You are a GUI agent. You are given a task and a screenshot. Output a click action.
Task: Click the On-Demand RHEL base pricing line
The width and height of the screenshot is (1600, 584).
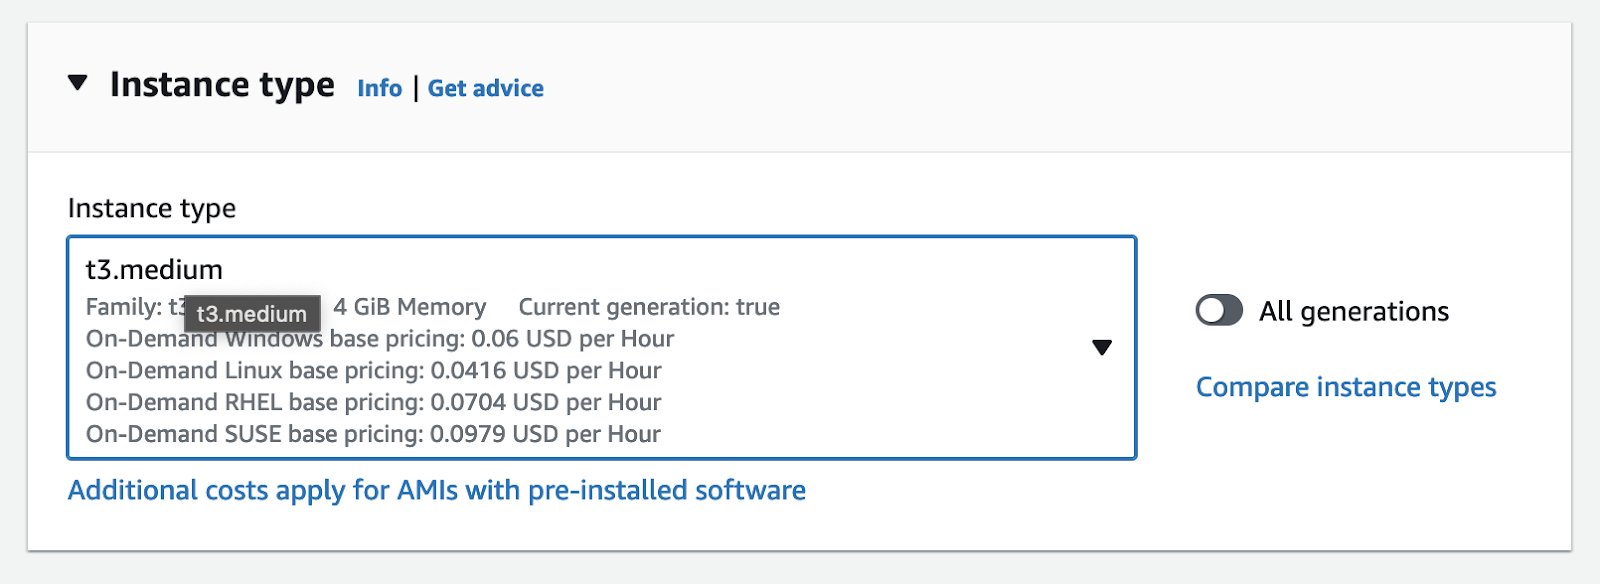point(373,402)
